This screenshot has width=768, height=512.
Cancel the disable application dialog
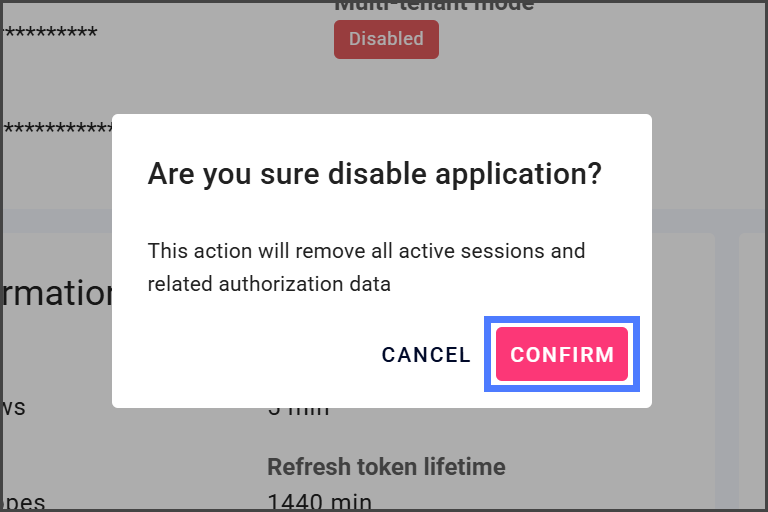point(426,355)
